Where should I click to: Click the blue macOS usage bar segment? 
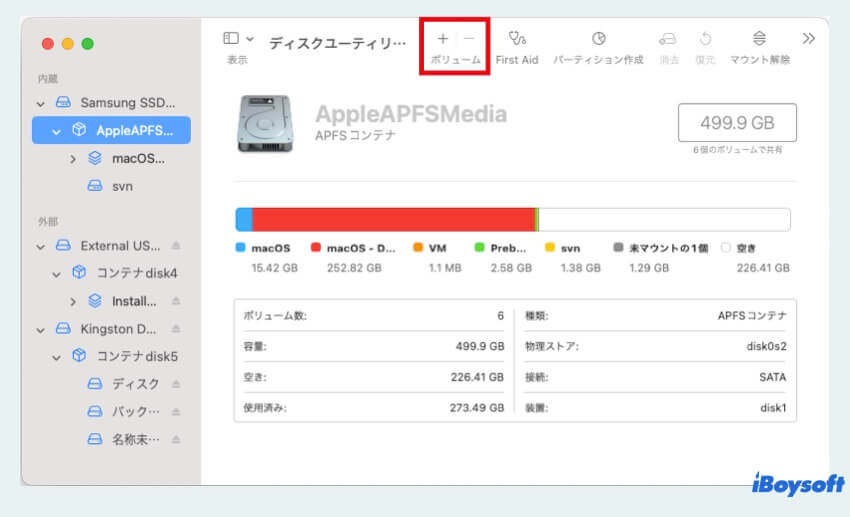[244, 219]
